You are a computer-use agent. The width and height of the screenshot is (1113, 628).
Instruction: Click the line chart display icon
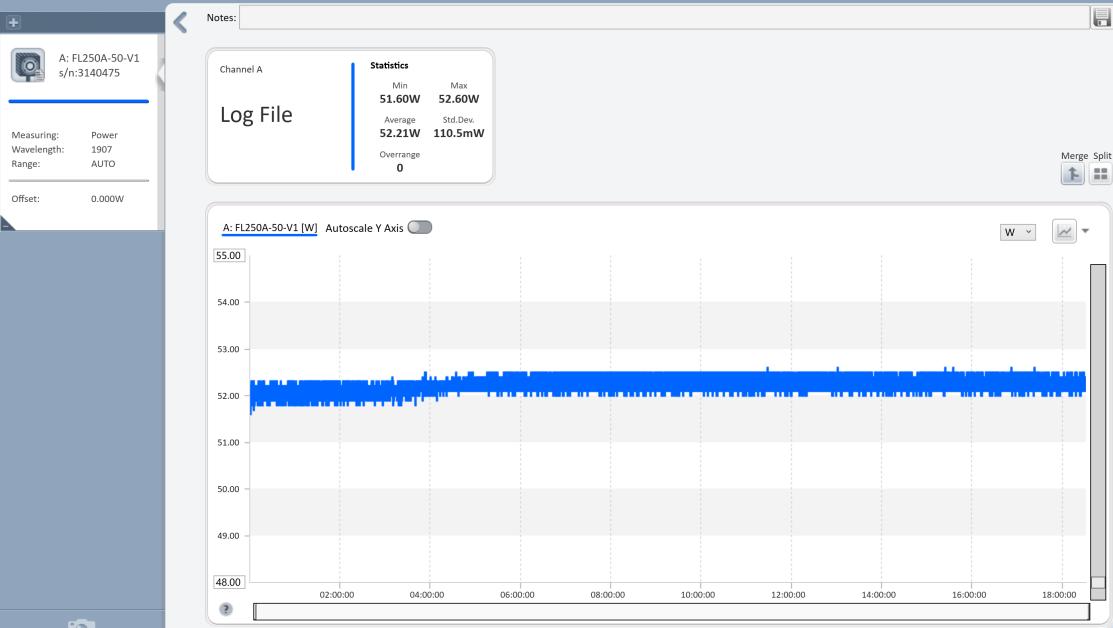pyautogui.click(x=1064, y=231)
